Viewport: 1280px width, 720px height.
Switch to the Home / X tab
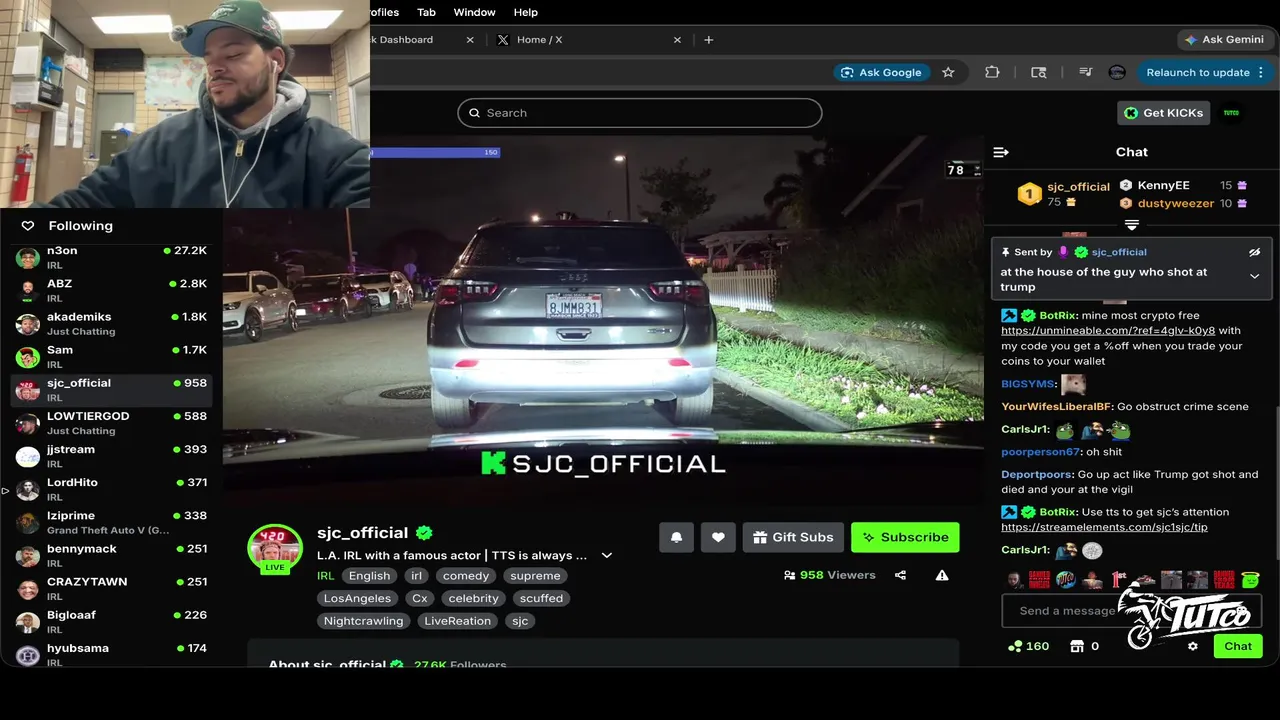588,40
